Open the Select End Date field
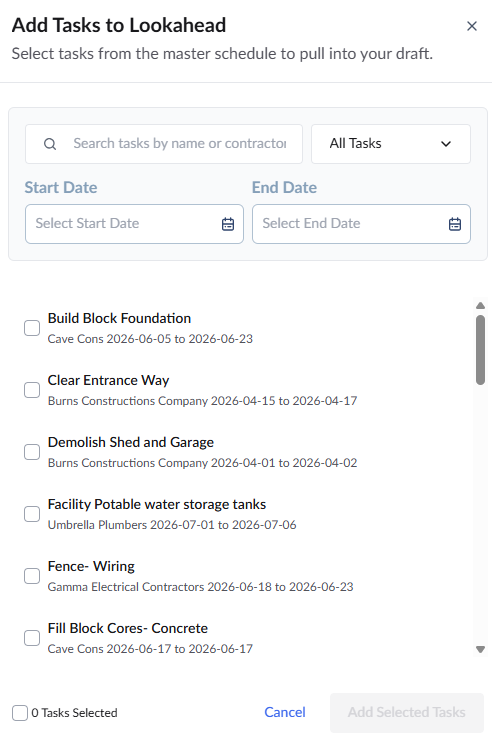Screen dimensions: 492x733 pyautogui.click(x=362, y=224)
